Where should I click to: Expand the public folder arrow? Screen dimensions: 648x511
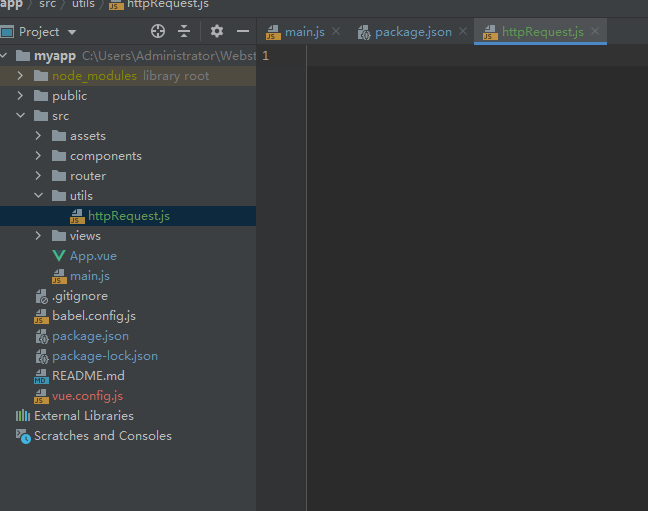coord(21,96)
